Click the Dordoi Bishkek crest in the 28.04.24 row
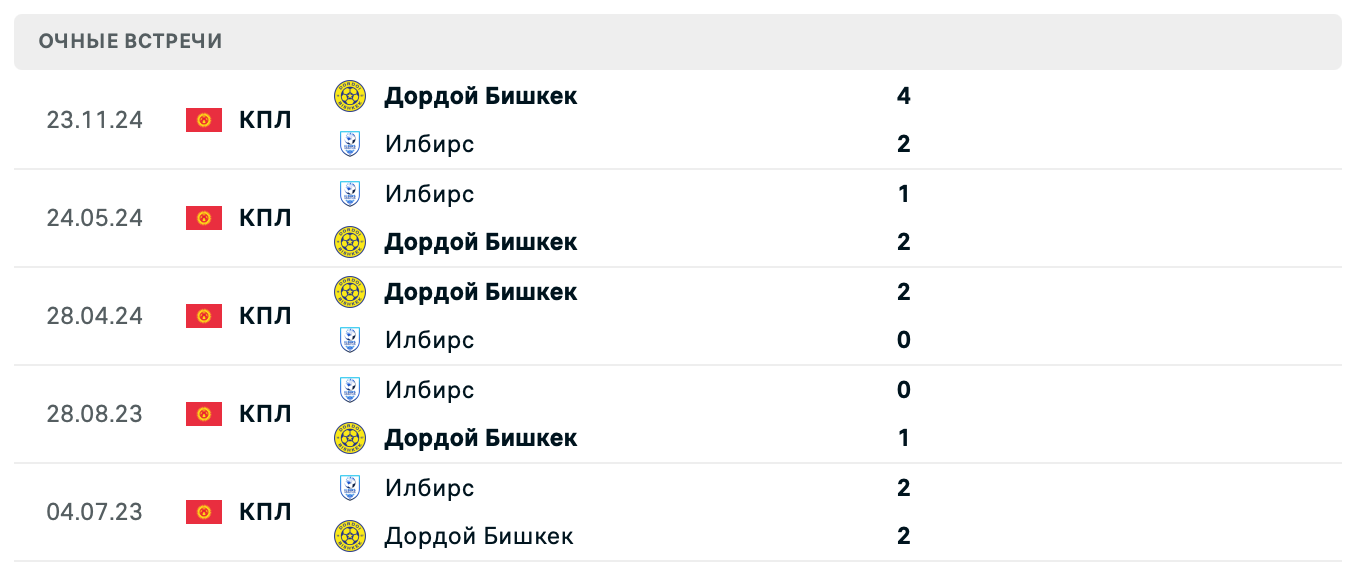This screenshot has height=576, width=1356. pos(351,292)
